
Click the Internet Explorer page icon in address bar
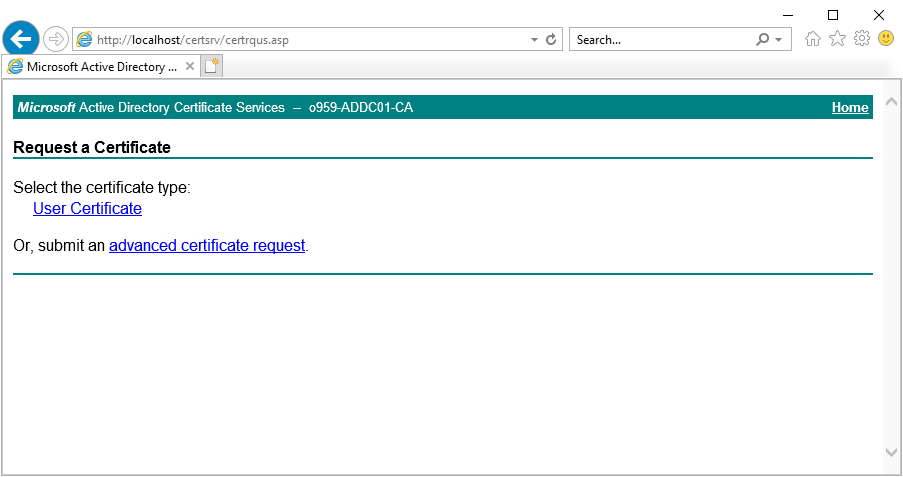pos(84,39)
